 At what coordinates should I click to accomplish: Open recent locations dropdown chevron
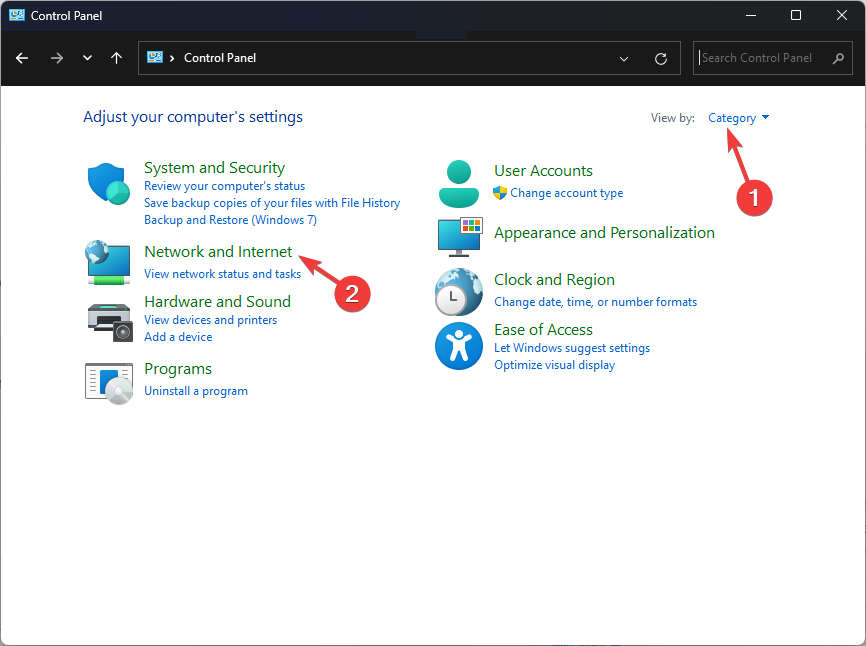(87, 58)
